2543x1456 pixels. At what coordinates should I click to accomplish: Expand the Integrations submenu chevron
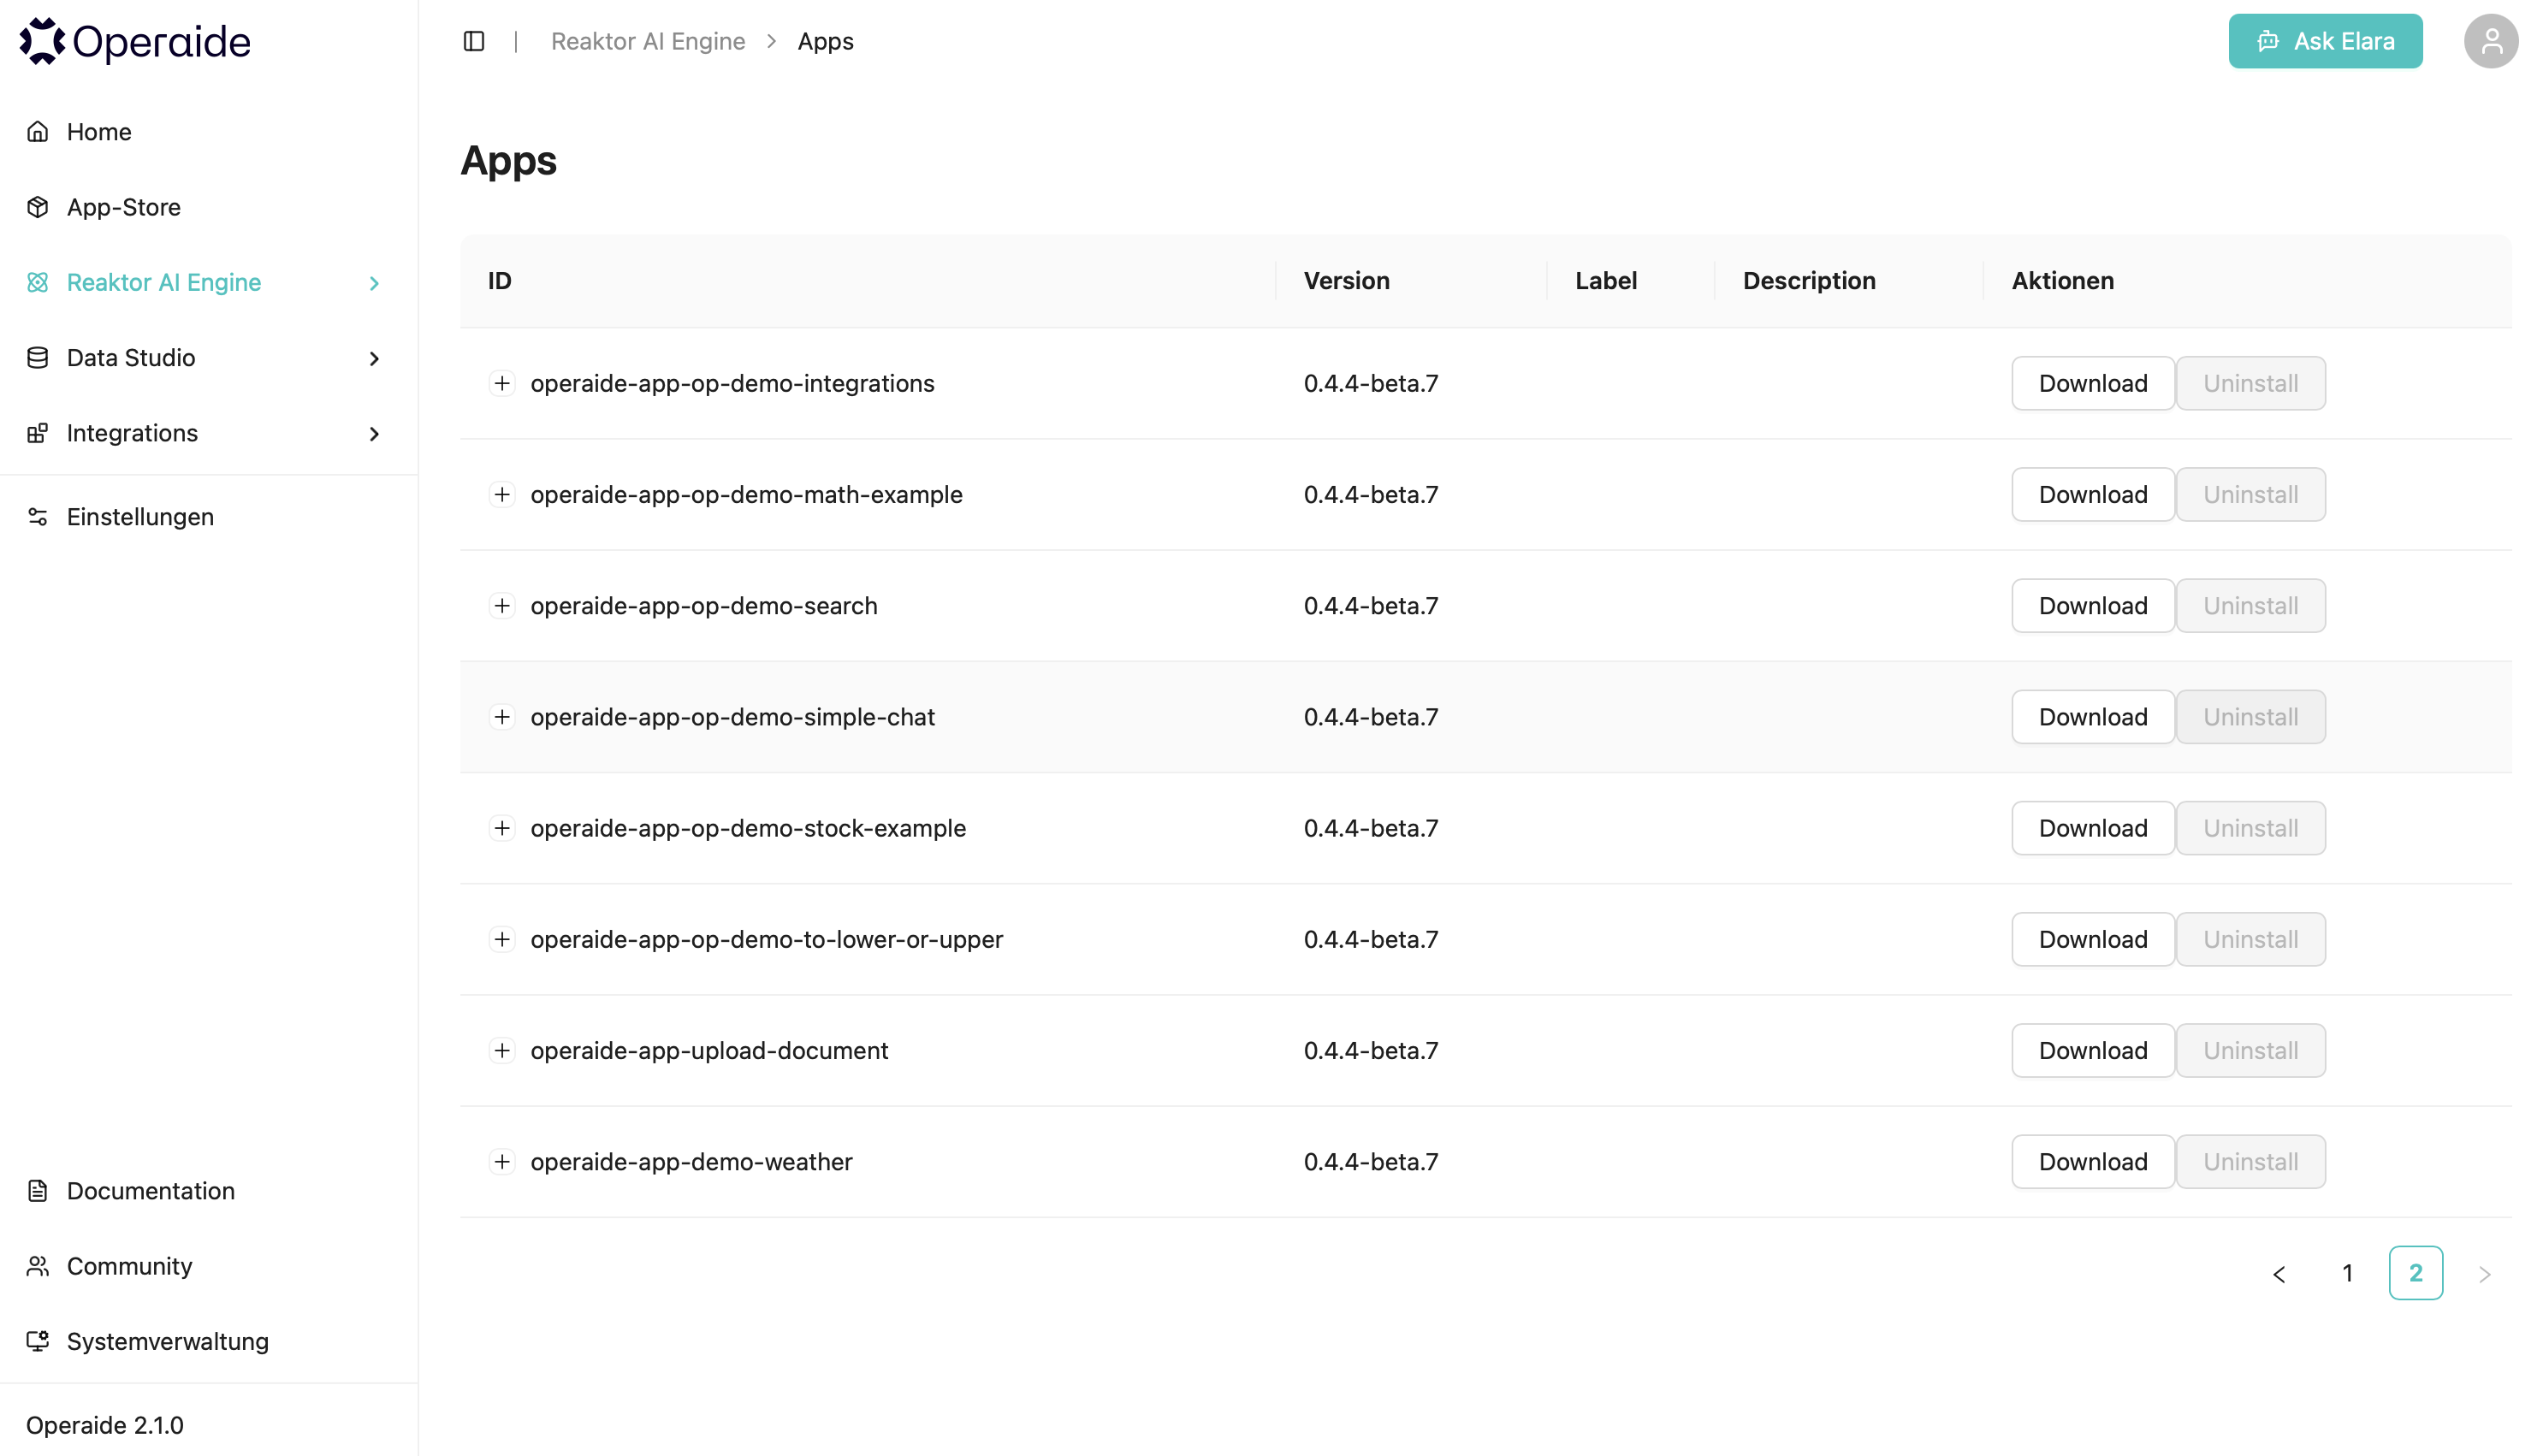374,434
